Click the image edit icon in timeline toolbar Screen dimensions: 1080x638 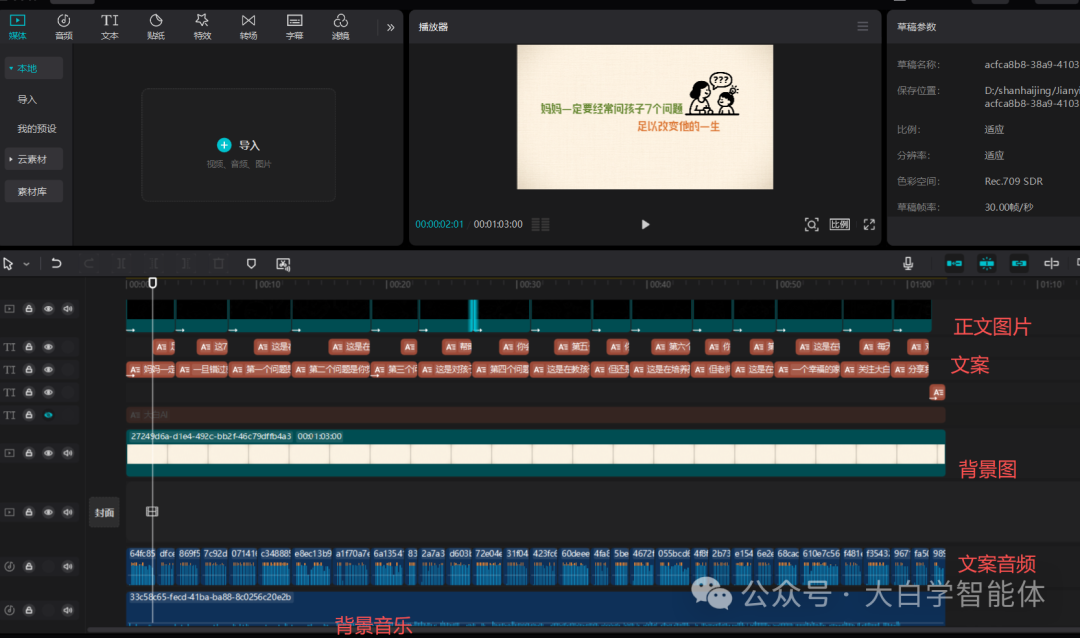[x=283, y=264]
